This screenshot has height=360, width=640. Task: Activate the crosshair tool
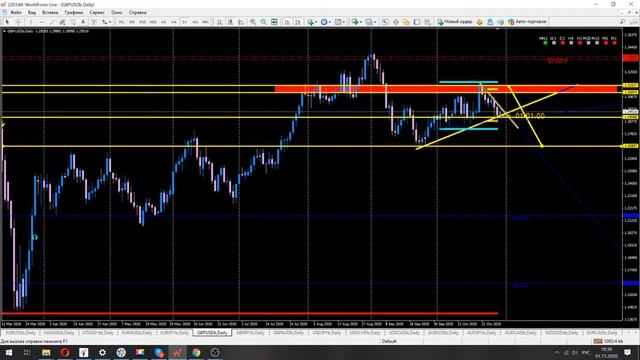pos(18,22)
